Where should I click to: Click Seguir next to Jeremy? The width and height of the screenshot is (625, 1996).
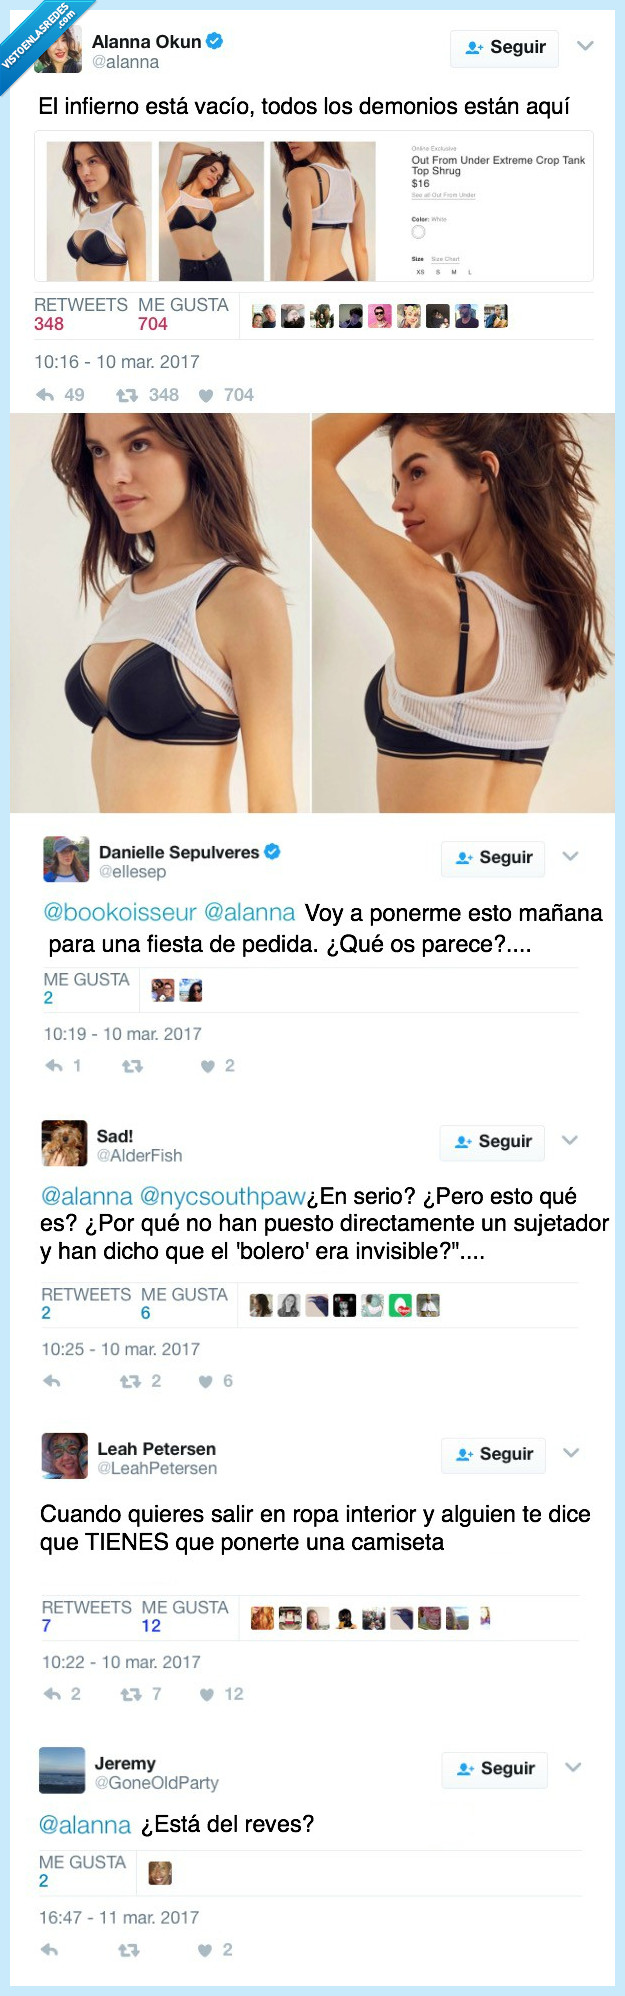tap(495, 1769)
